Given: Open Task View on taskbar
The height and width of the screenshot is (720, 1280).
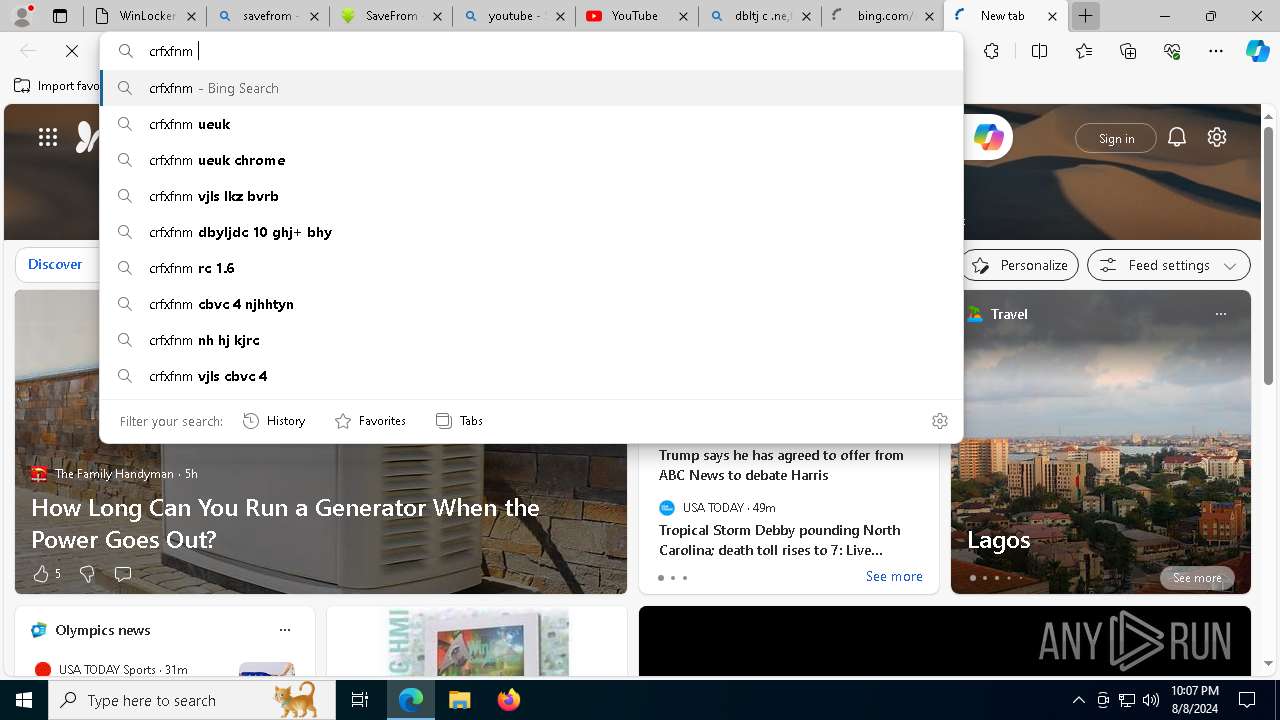Looking at the screenshot, I should click(x=360, y=700).
